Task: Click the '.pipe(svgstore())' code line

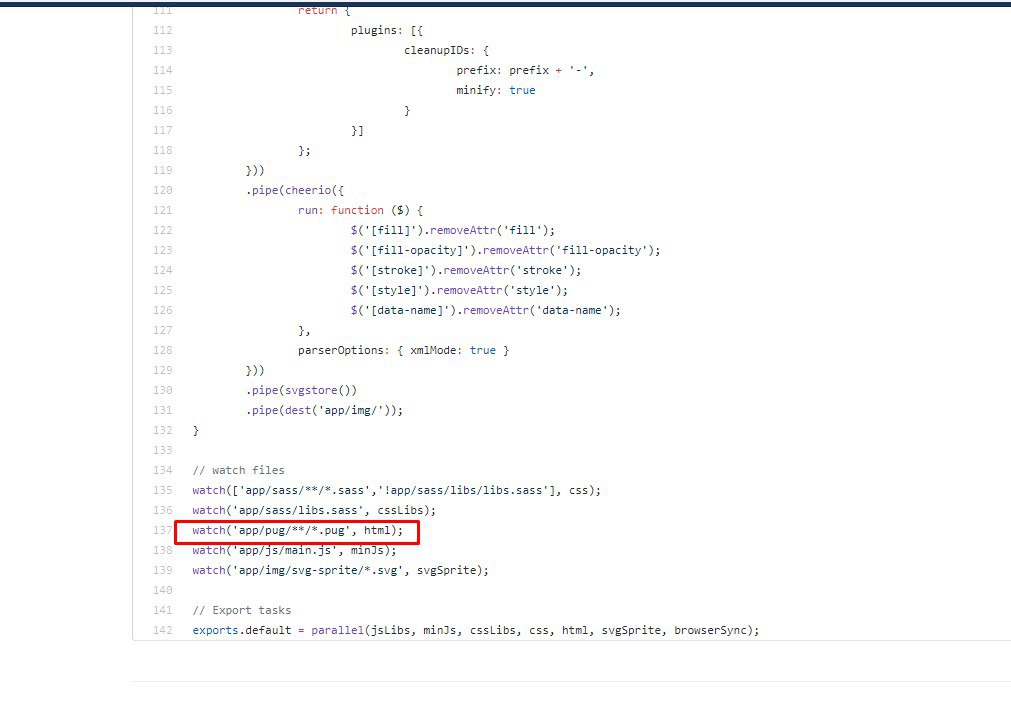Action: [x=301, y=390]
